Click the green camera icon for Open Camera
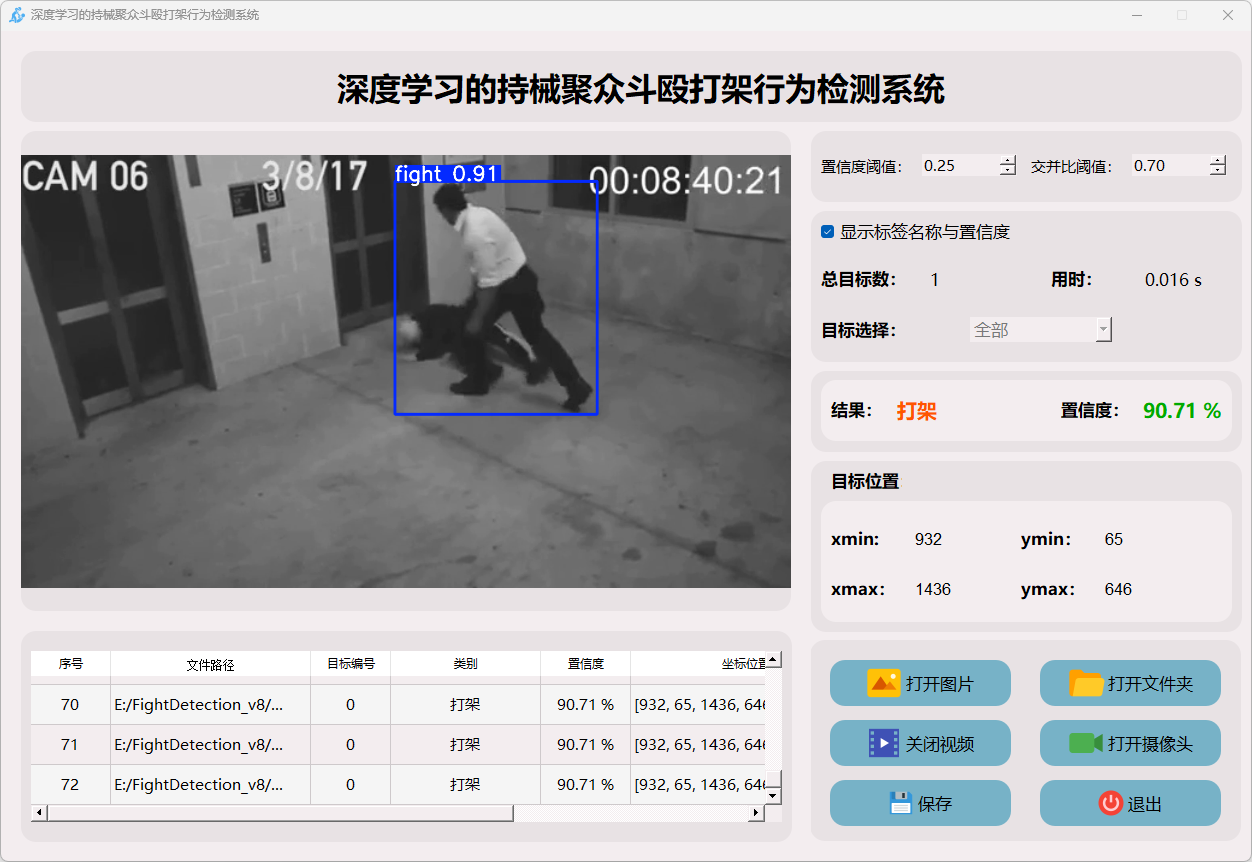Viewport: 1252px width, 862px height. point(1086,744)
